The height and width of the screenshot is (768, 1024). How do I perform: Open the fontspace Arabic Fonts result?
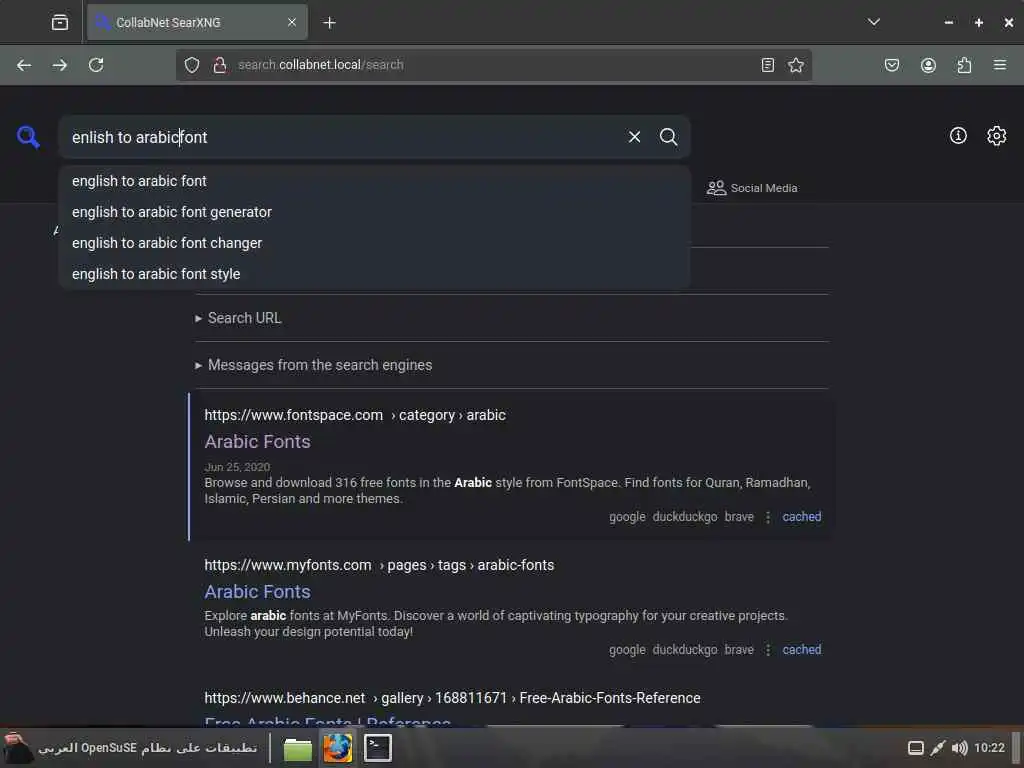pyautogui.click(x=257, y=442)
